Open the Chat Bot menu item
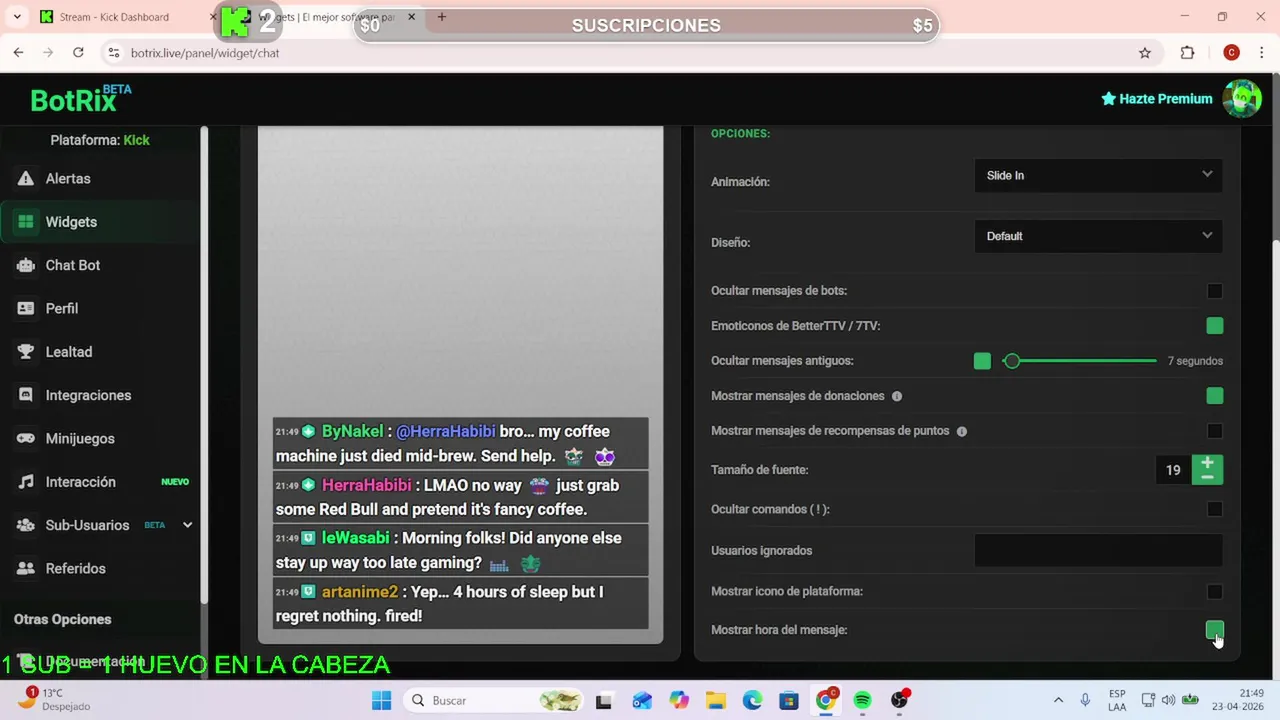Screen dimensions: 1280x720 pos(100,265)
